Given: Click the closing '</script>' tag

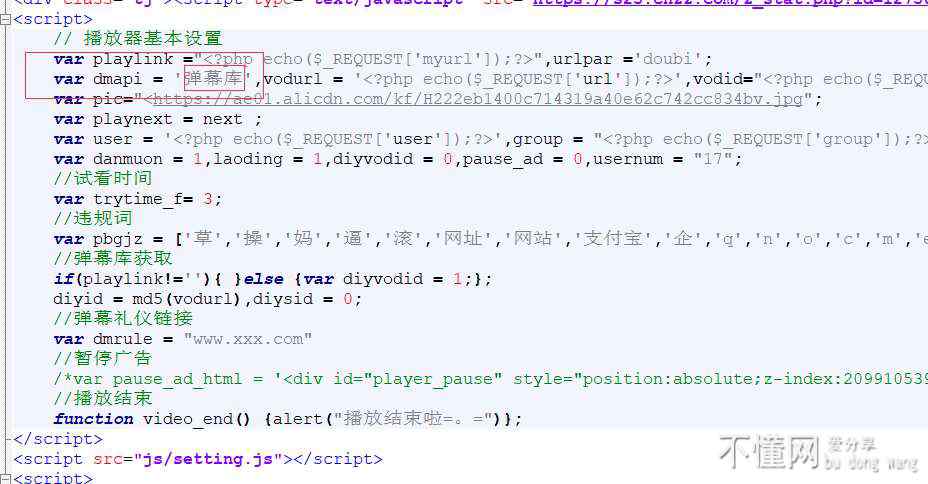Looking at the screenshot, I should [57, 439].
